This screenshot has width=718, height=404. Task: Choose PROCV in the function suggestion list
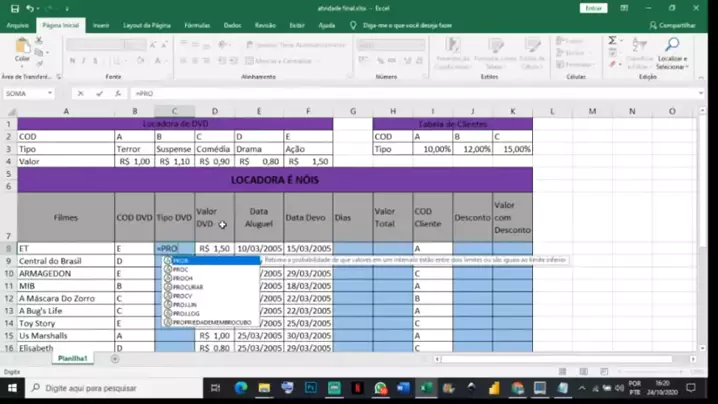(x=182, y=296)
